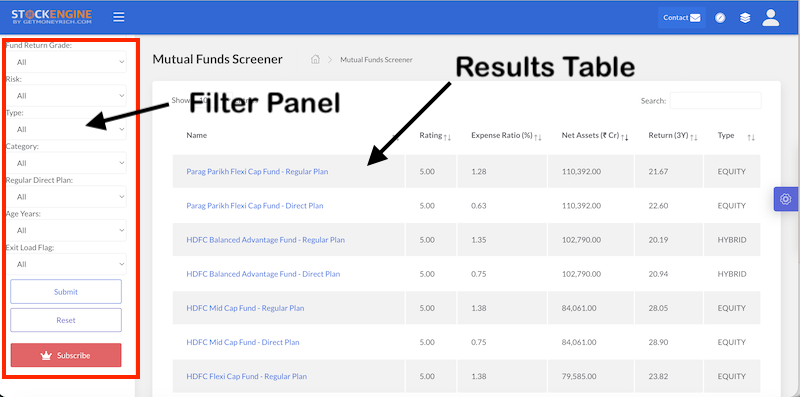Click the 28.90 return value
Screen dimensions: 800x397
click(x=658, y=342)
